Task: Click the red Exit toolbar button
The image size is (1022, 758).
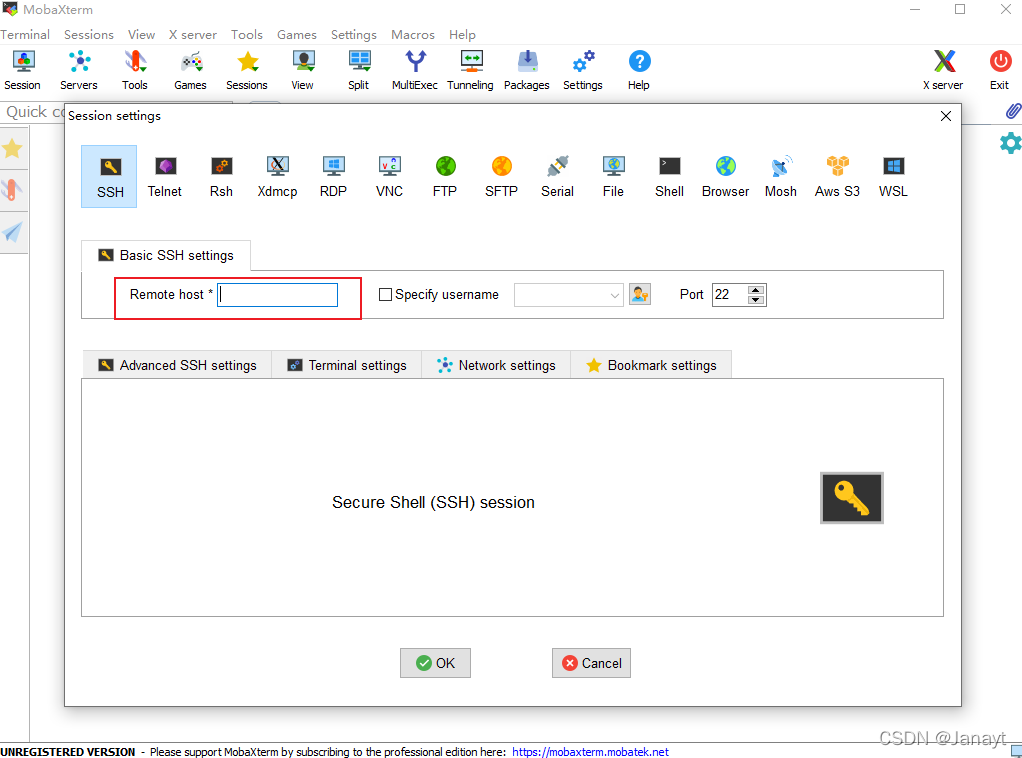Action: coord(1000,70)
